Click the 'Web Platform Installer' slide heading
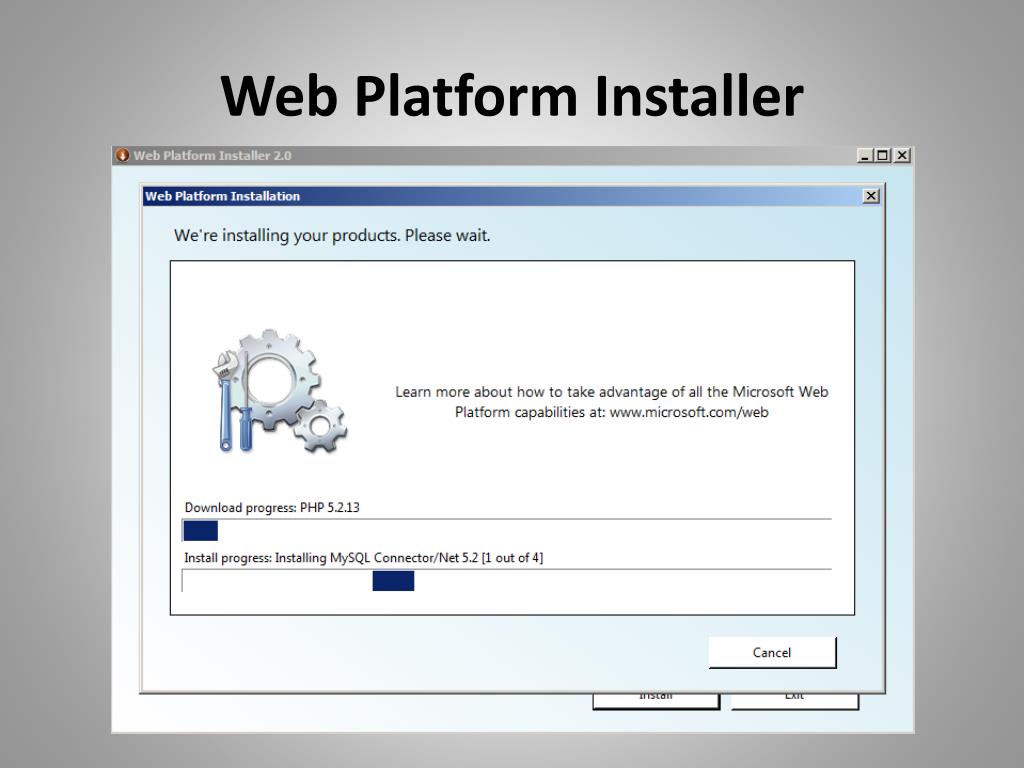The image size is (1024, 768). tap(512, 96)
